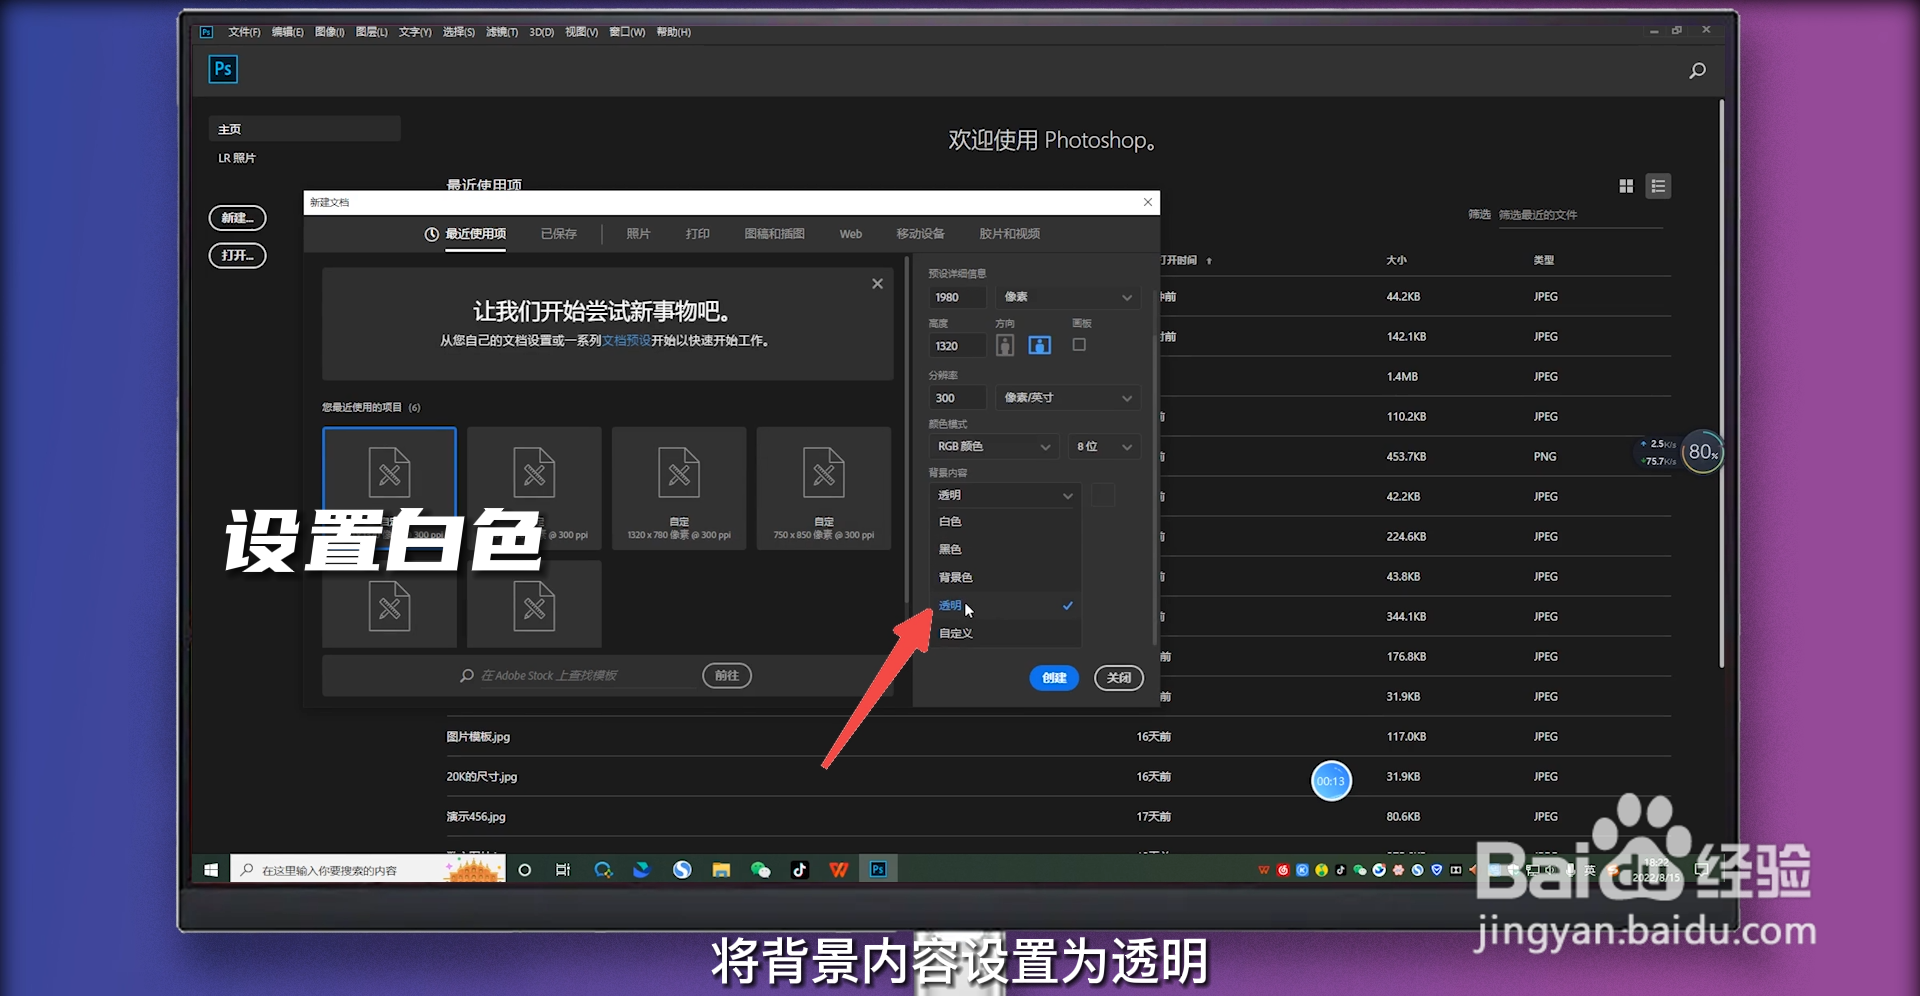Screen dimensions: 1920x996
Task: Open the 窗口(W) menu
Action: coord(627,32)
